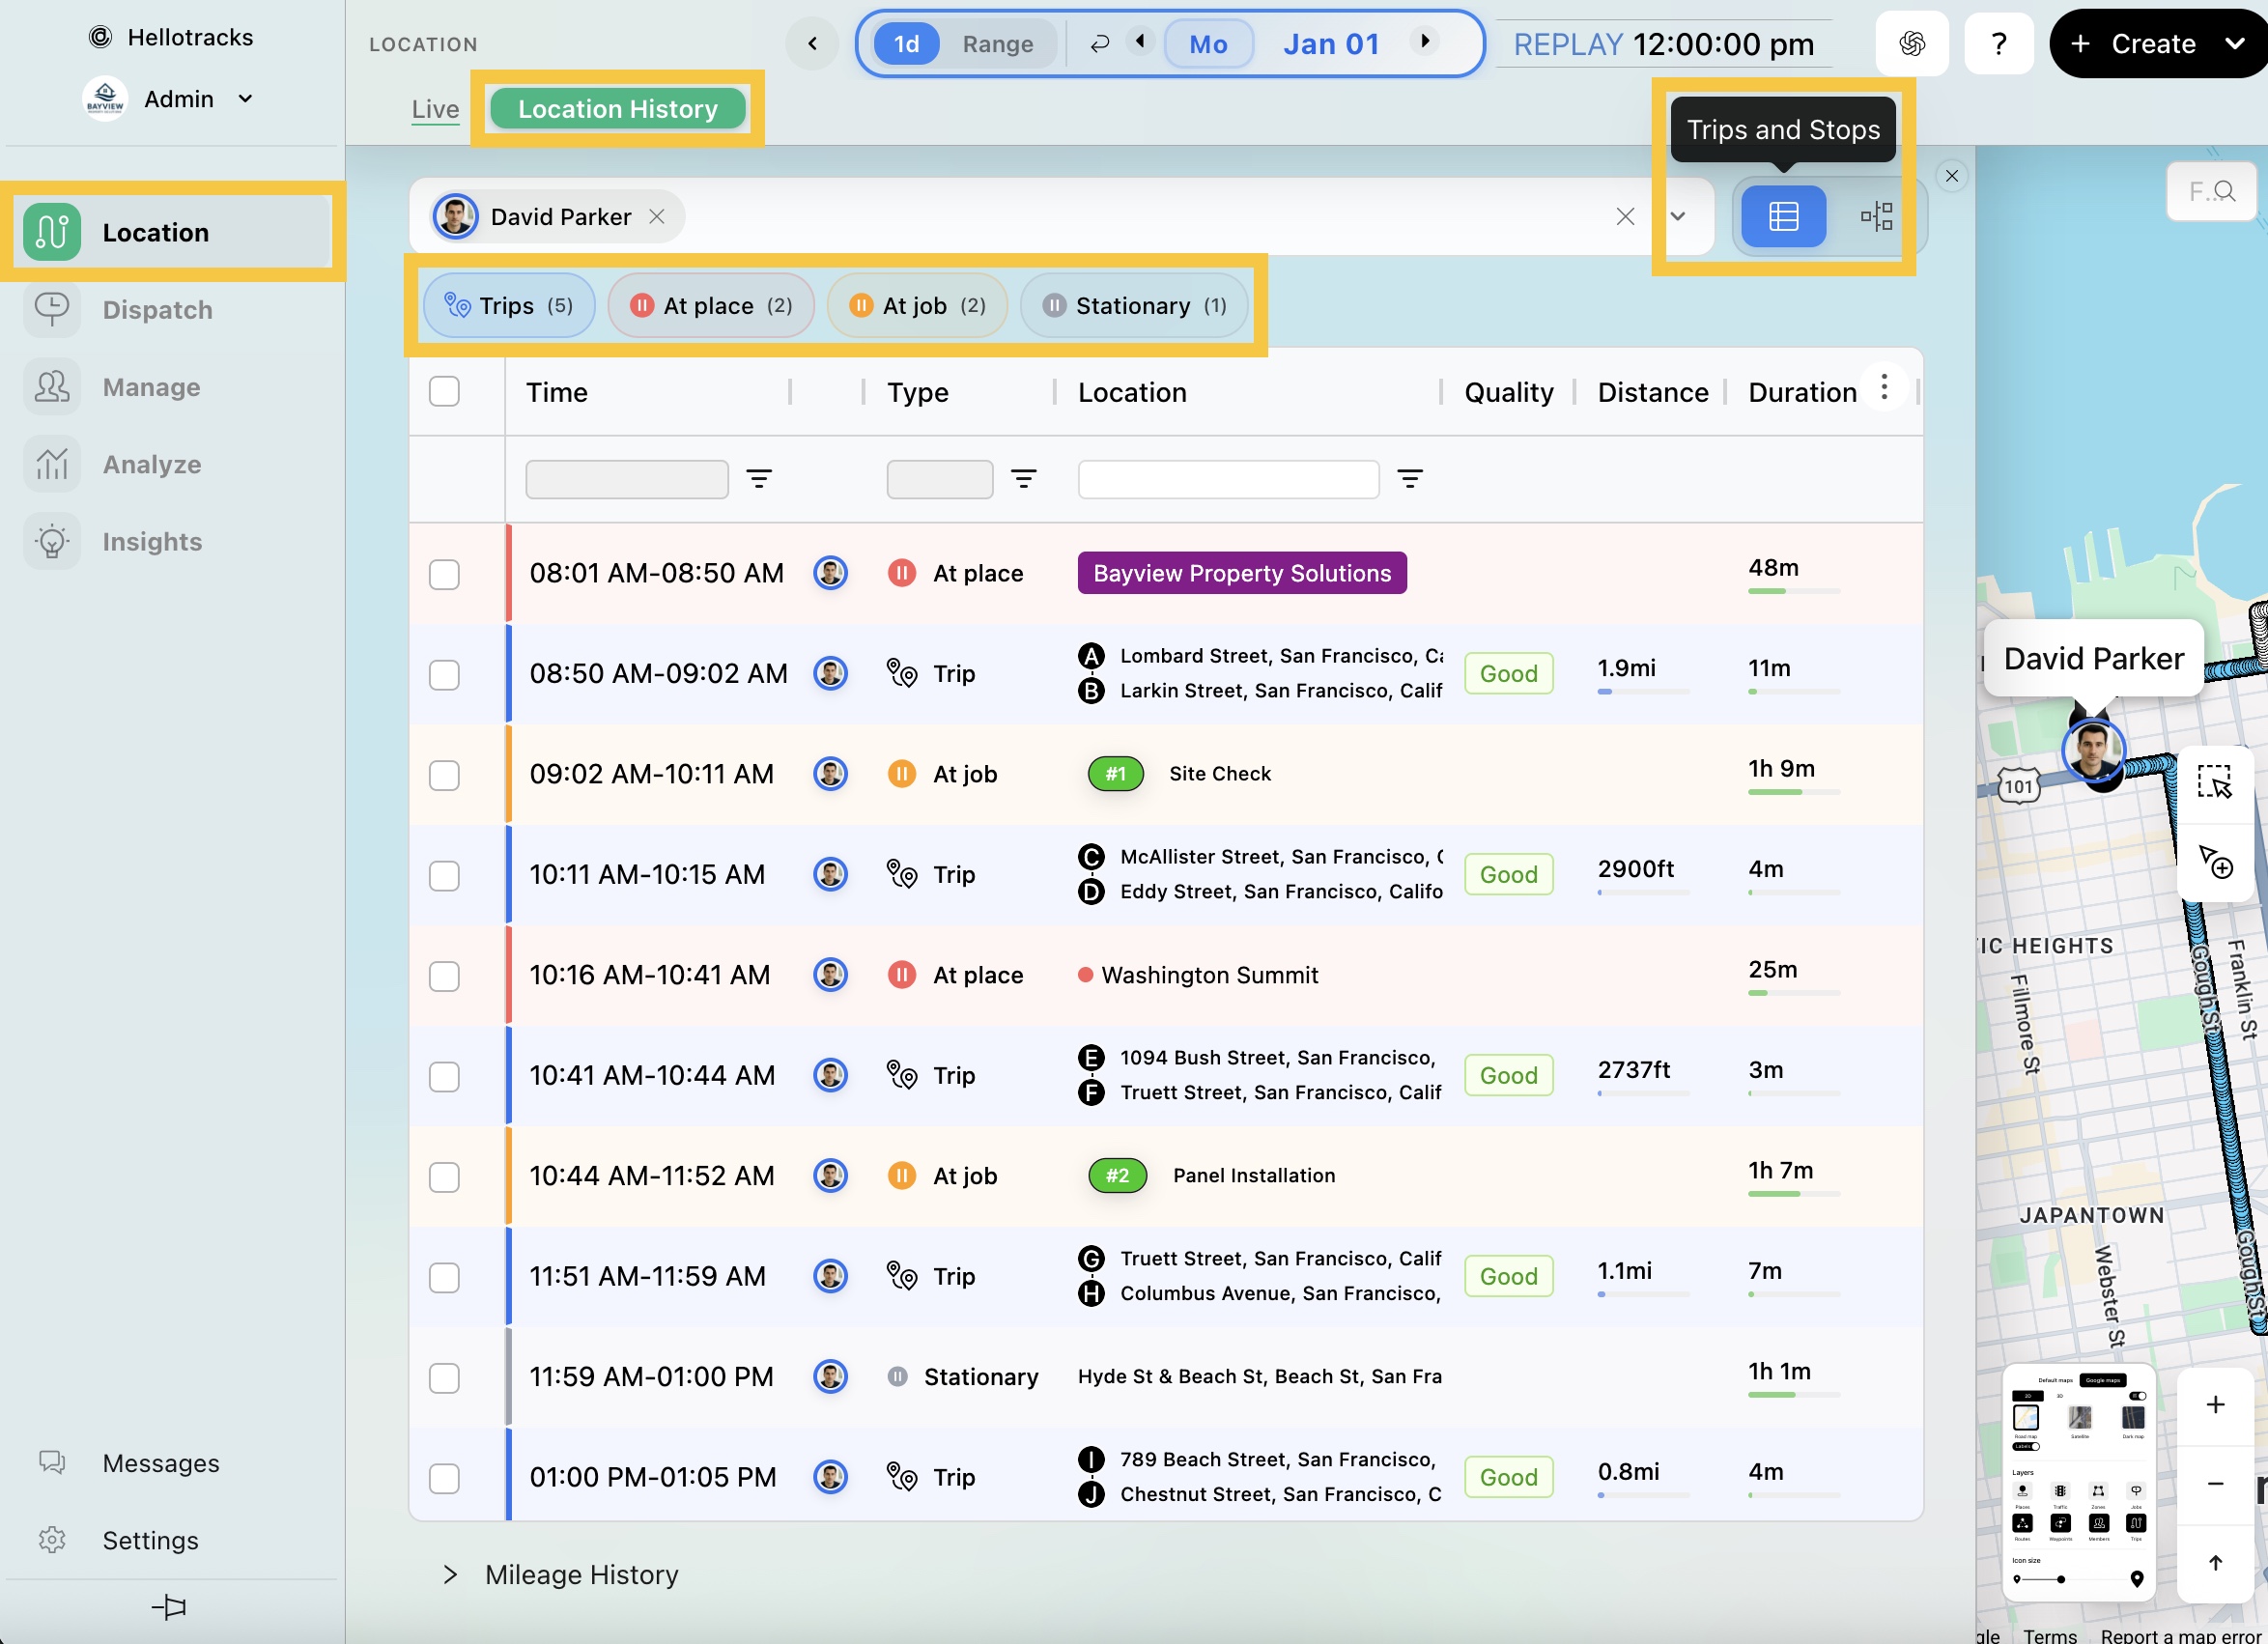Select the map area selection tool

click(x=2214, y=782)
